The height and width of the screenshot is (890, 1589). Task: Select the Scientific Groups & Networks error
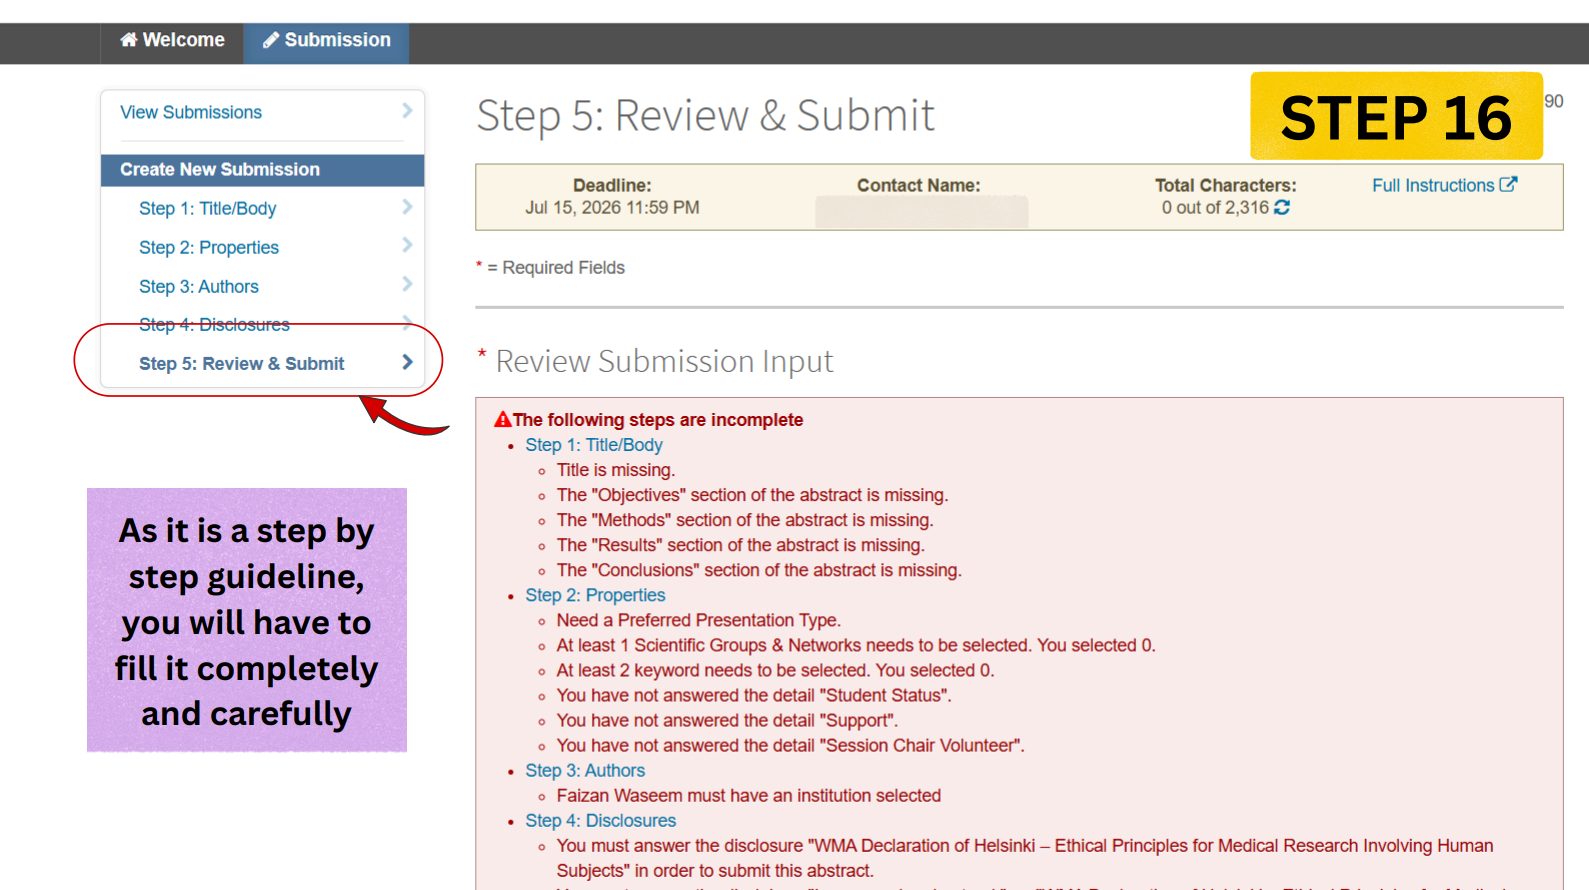coord(856,645)
